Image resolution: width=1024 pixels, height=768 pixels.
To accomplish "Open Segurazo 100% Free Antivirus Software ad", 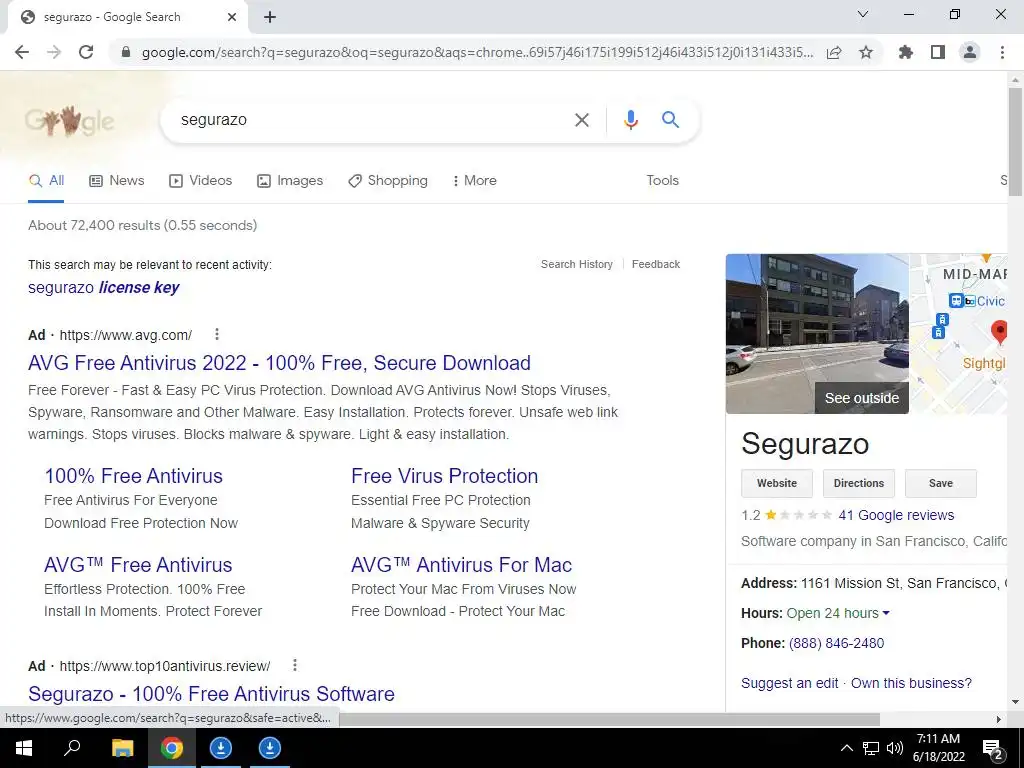I will (x=211, y=694).
